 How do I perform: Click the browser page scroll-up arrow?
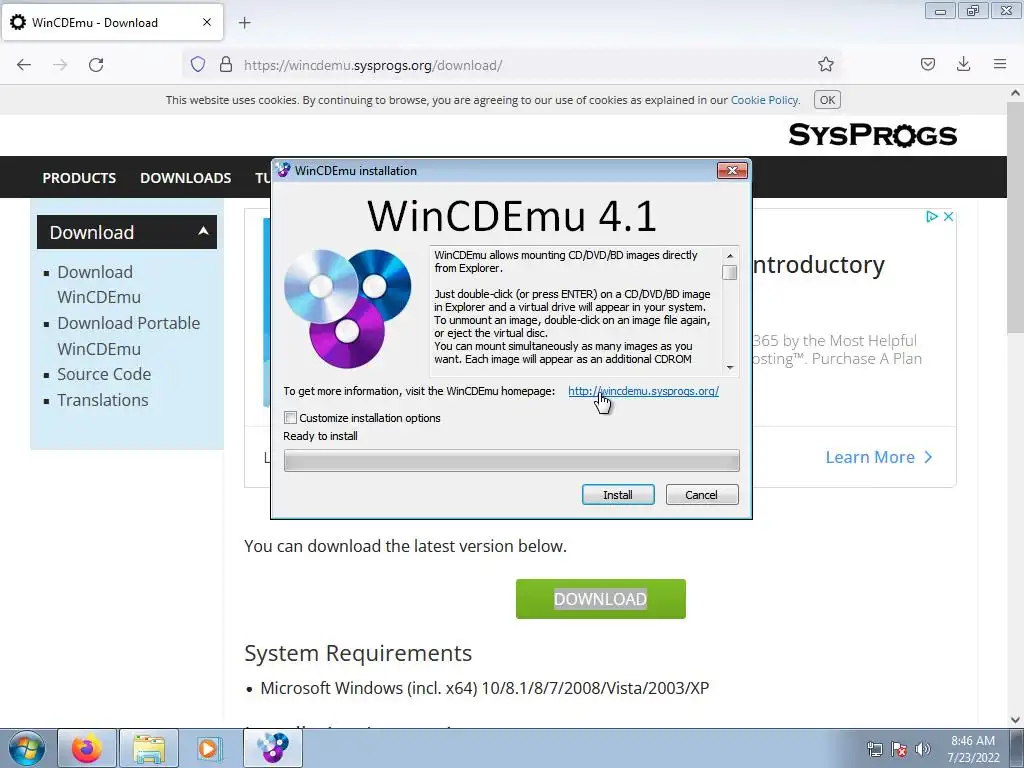[x=1016, y=93]
